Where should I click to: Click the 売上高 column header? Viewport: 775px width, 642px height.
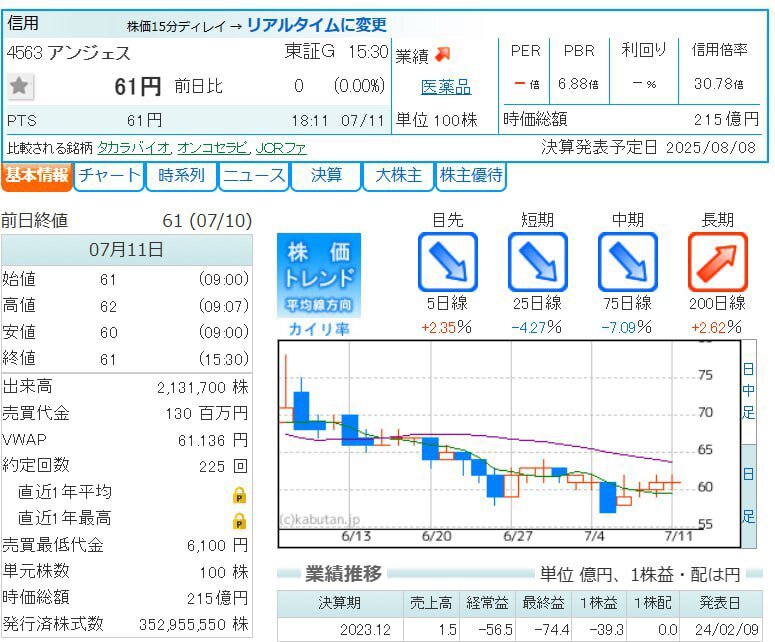(x=431, y=603)
